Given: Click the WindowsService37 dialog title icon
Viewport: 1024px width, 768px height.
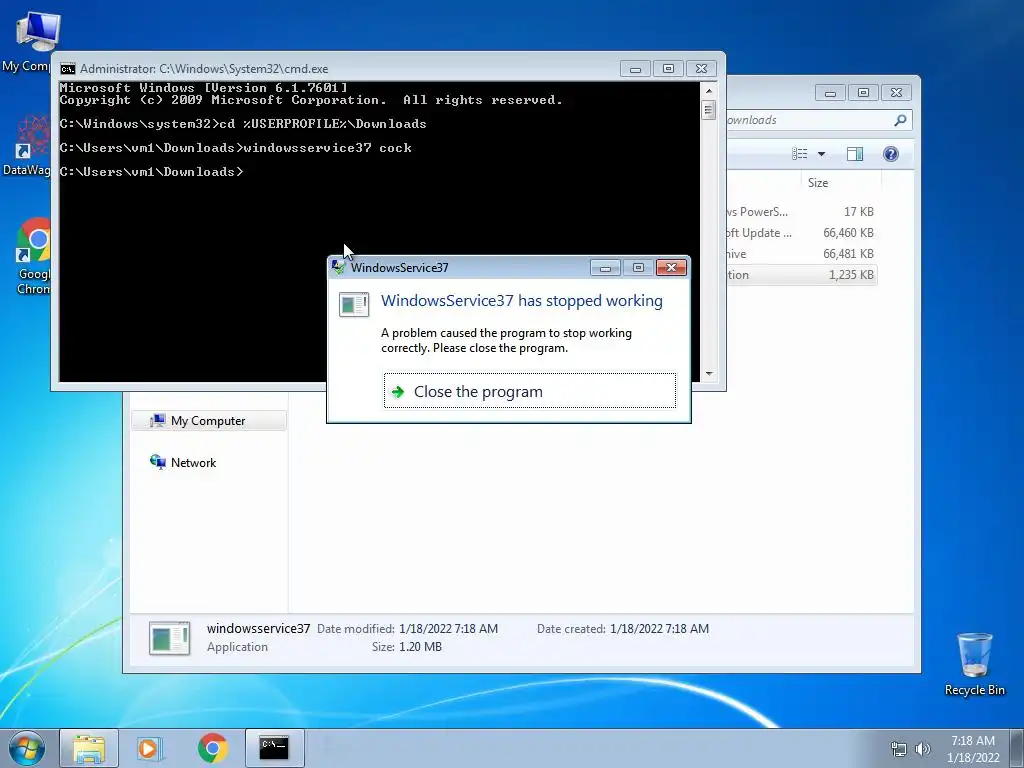Looking at the screenshot, I should [338, 267].
